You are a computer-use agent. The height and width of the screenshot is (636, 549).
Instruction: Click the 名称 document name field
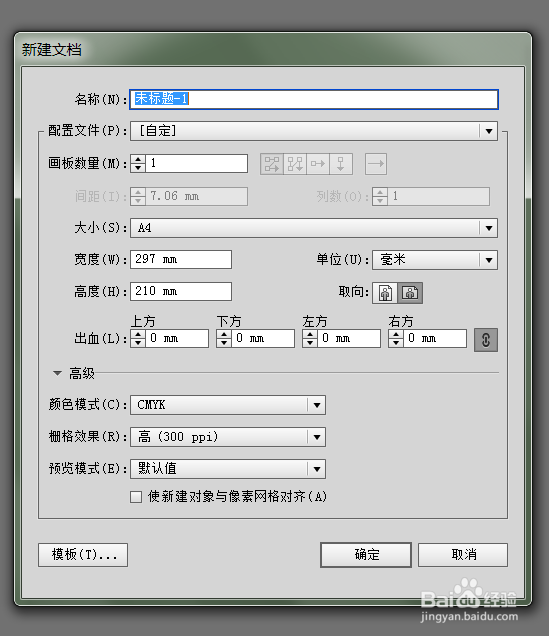[x=314, y=99]
